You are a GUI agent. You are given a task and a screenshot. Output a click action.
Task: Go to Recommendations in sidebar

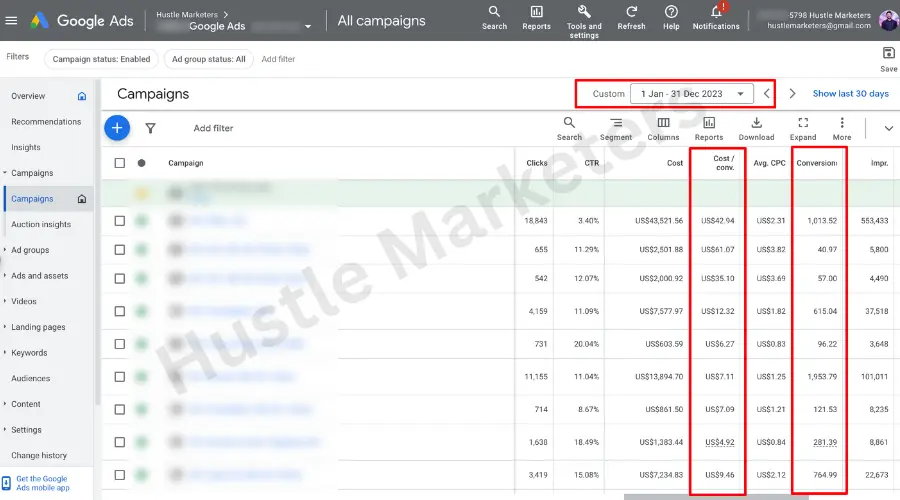coord(46,122)
